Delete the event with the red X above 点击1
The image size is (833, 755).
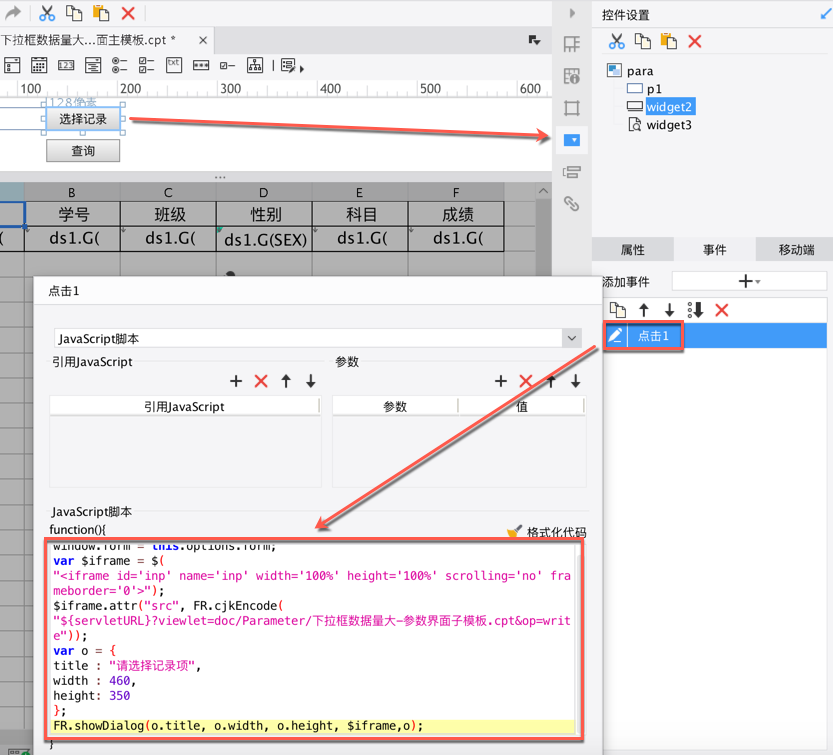(x=722, y=310)
